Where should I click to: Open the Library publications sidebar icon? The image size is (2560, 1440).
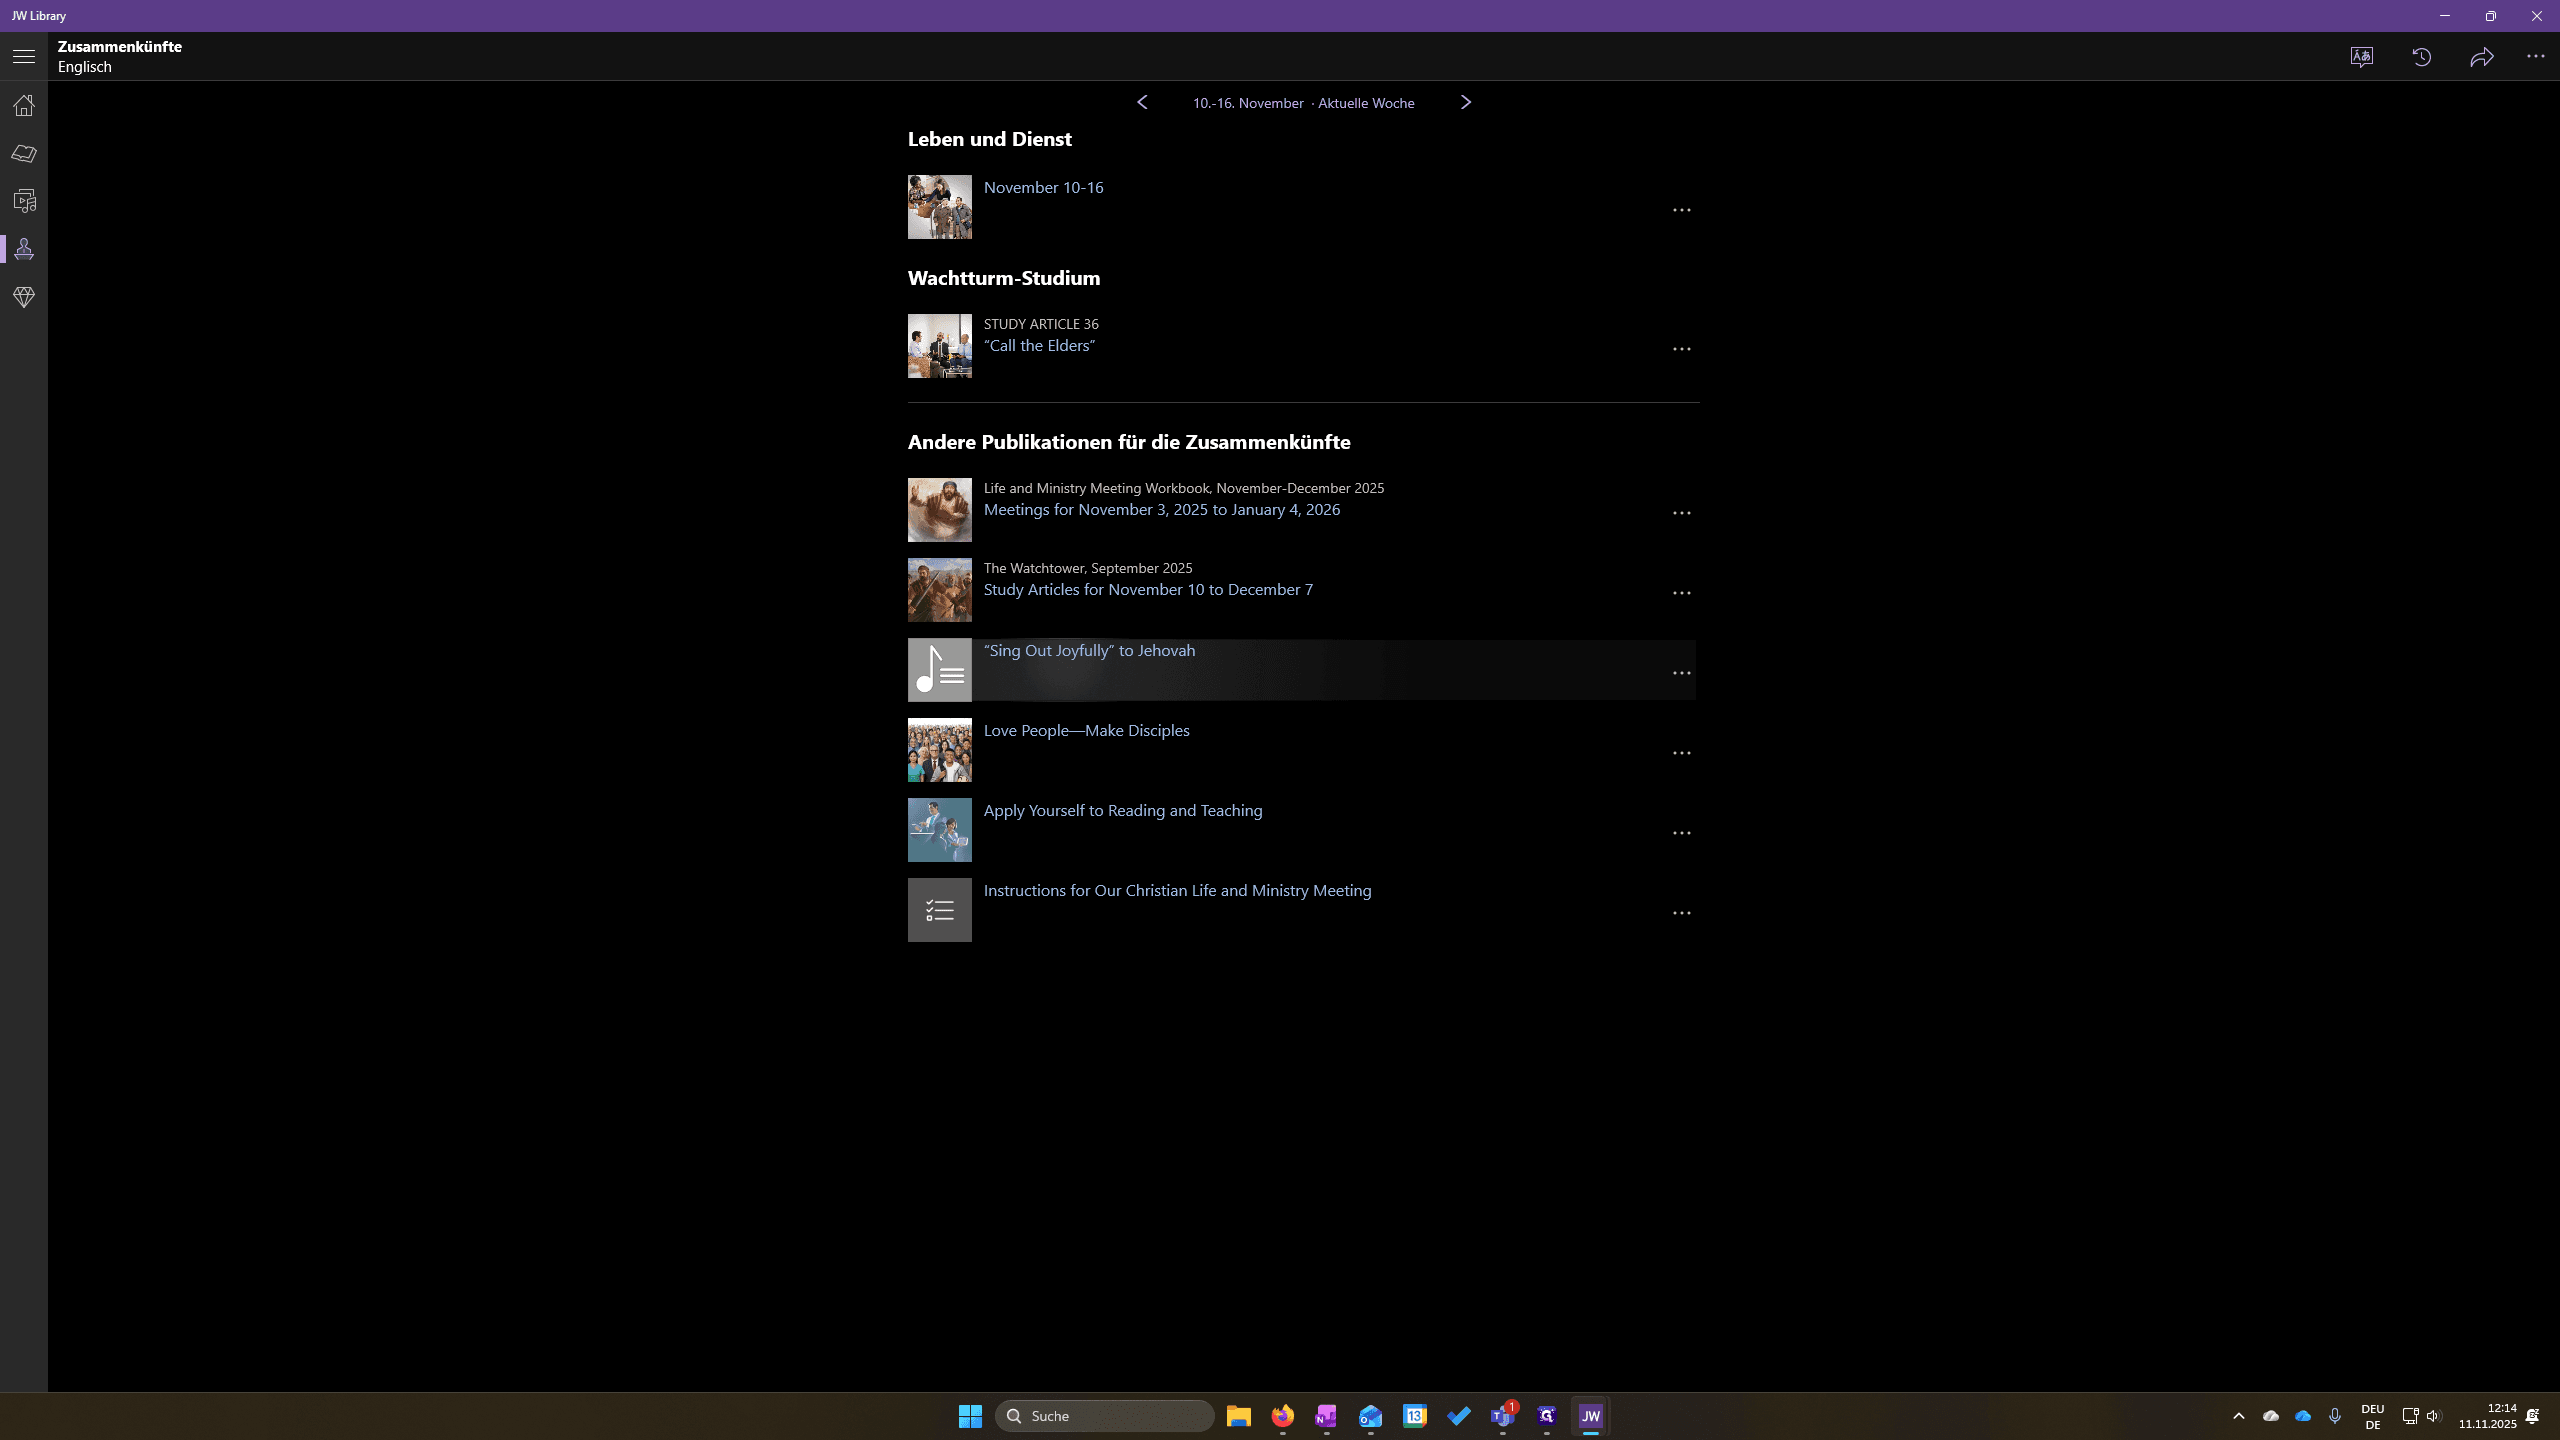(24, 201)
